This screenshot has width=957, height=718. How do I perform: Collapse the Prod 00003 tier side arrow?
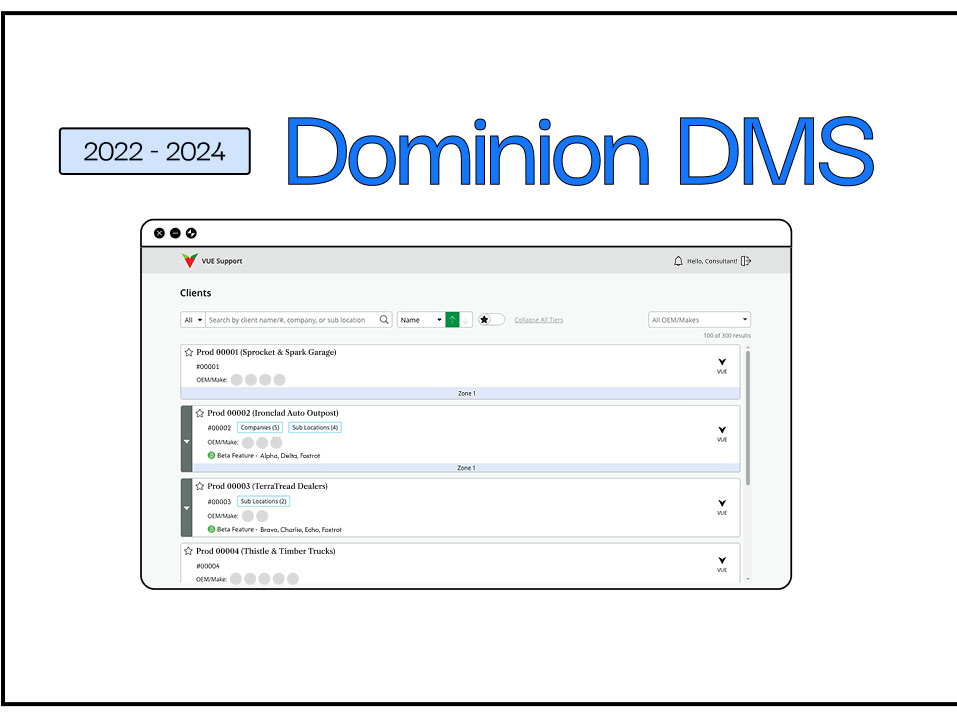[x=187, y=508]
